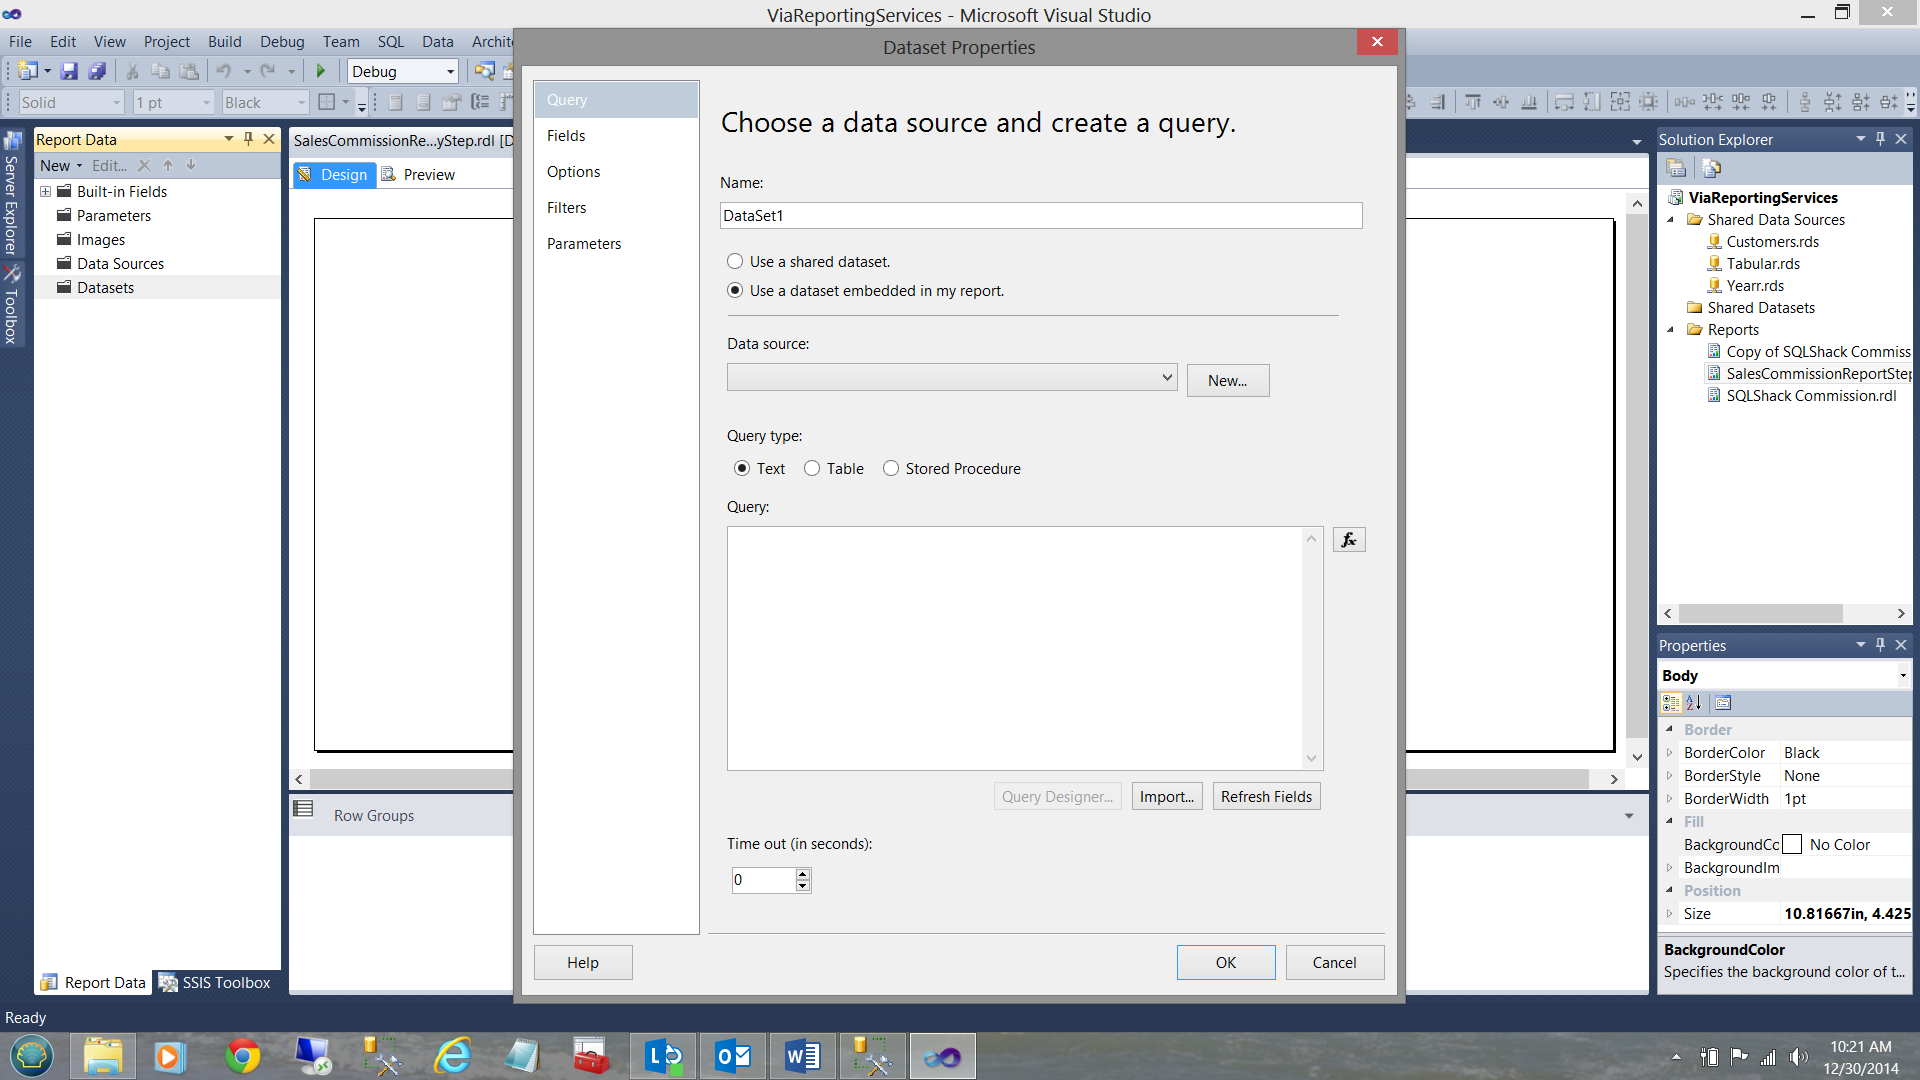Click Alphabetical sort icon in Properties
This screenshot has height=1080, width=1920.
click(x=1694, y=703)
